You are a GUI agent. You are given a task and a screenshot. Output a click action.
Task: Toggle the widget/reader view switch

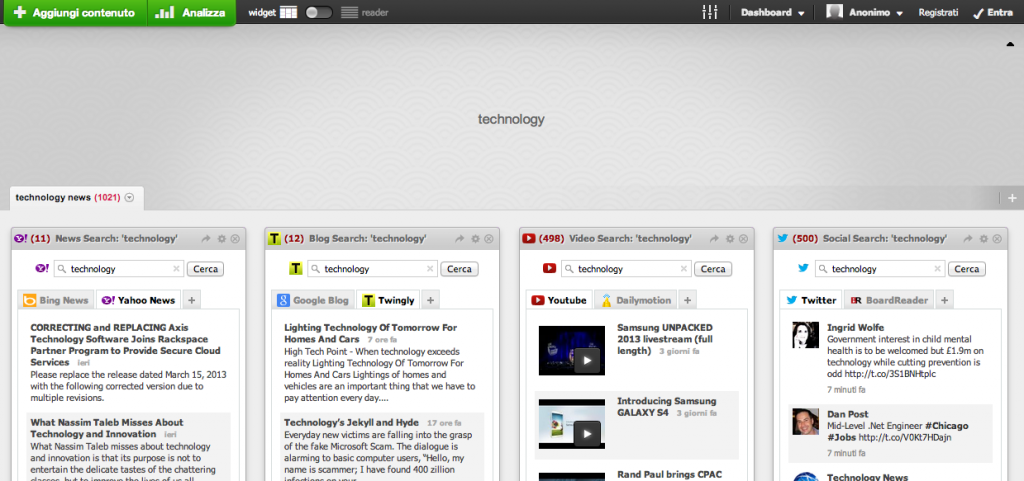pyautogui.click(x=319, y=13)
